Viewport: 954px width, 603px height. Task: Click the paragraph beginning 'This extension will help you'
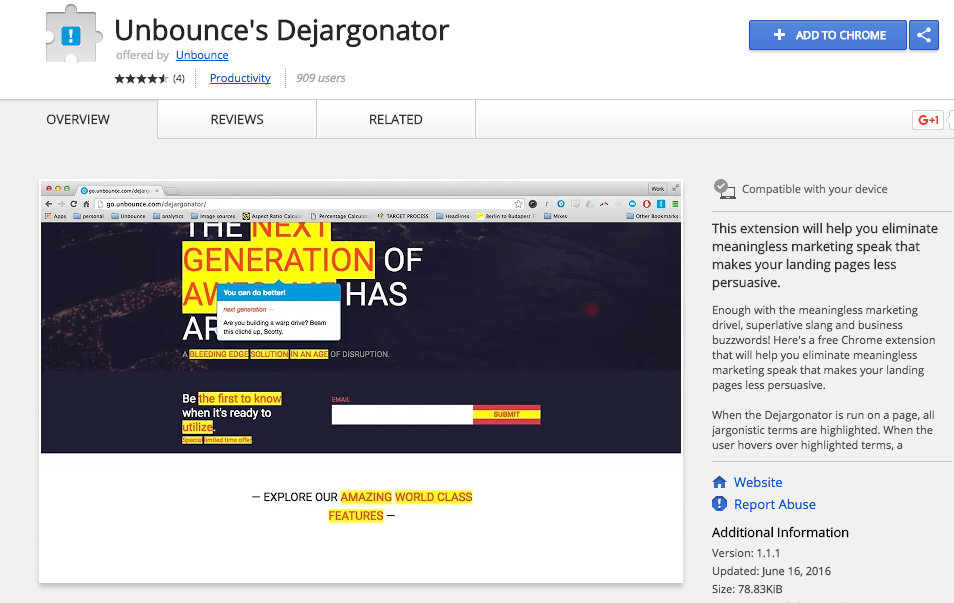tap(825, 256)
